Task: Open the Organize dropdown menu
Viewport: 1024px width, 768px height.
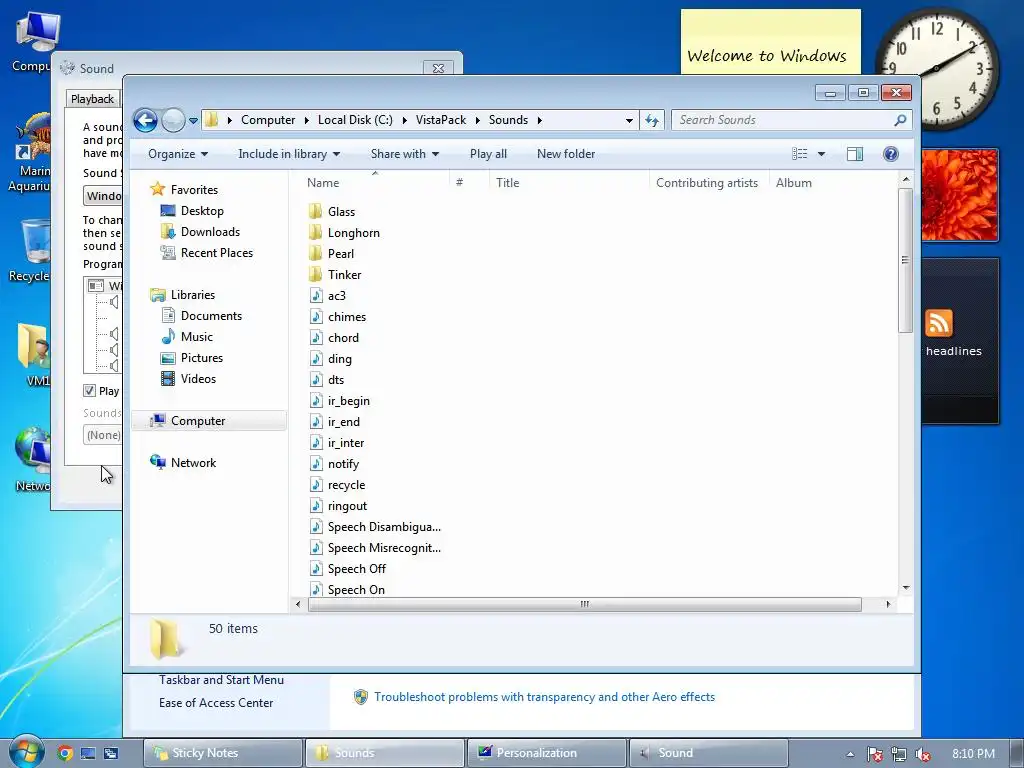Action: (x=178, y=154)
